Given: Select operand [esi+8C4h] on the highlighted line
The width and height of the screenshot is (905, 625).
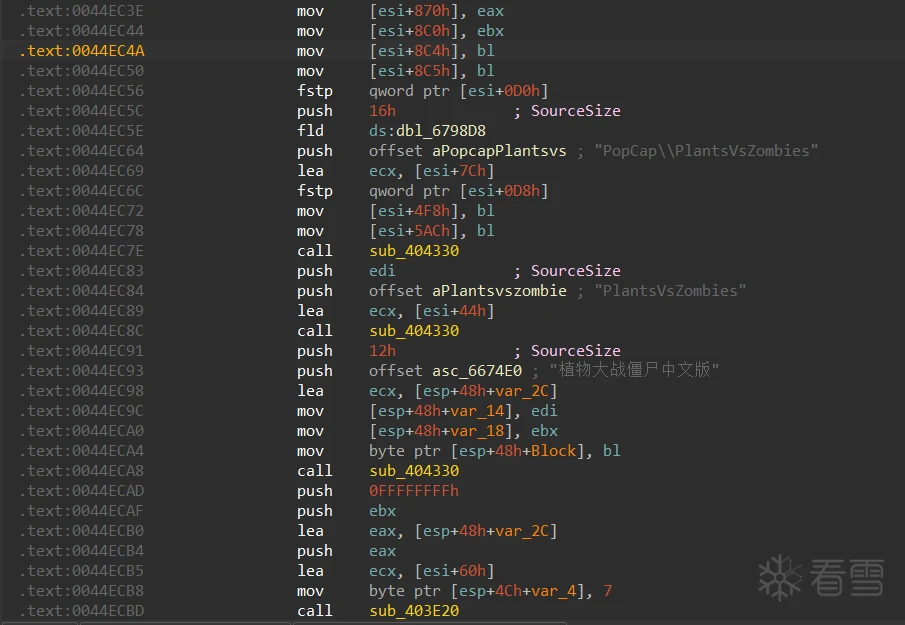Looking at the screenshot, I should [414, 51].
